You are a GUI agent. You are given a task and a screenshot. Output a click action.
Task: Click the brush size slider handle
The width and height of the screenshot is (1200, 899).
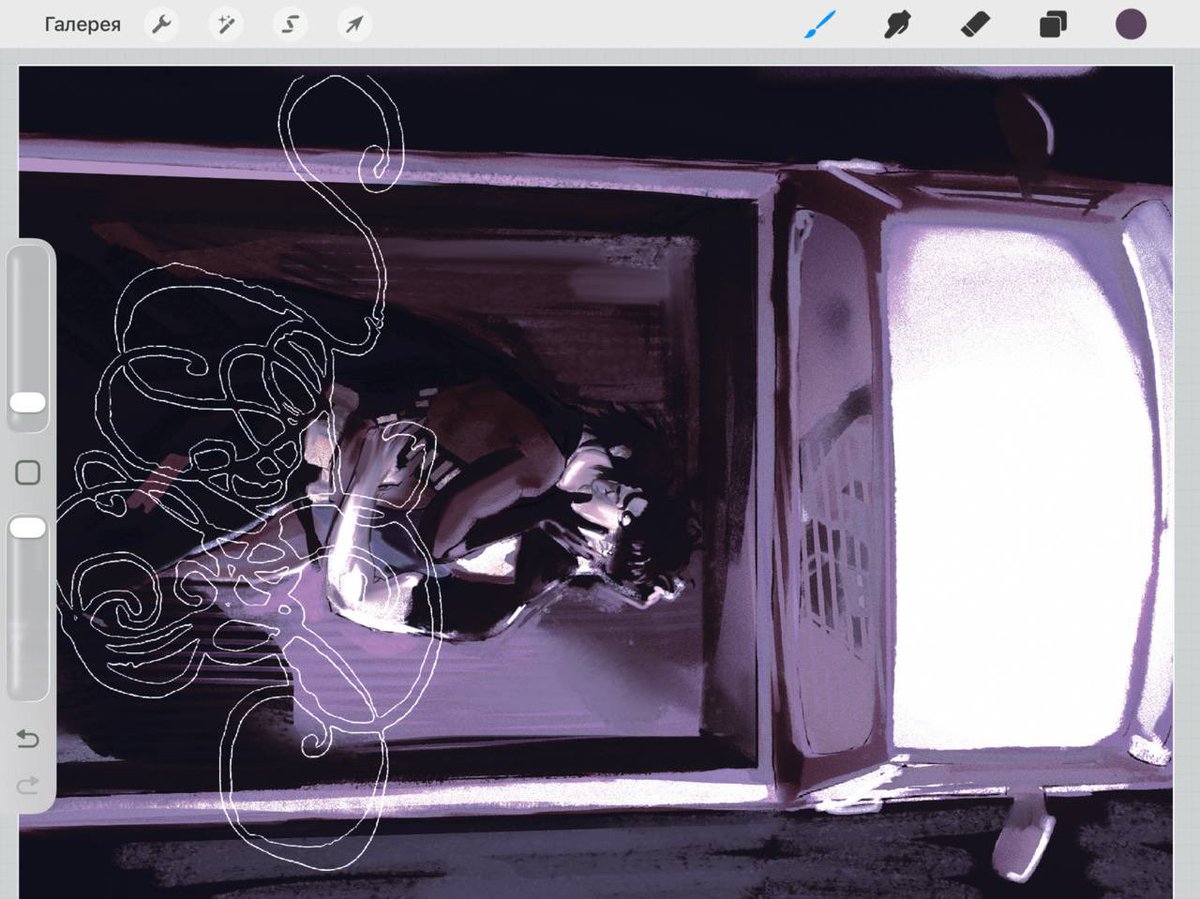28,402
